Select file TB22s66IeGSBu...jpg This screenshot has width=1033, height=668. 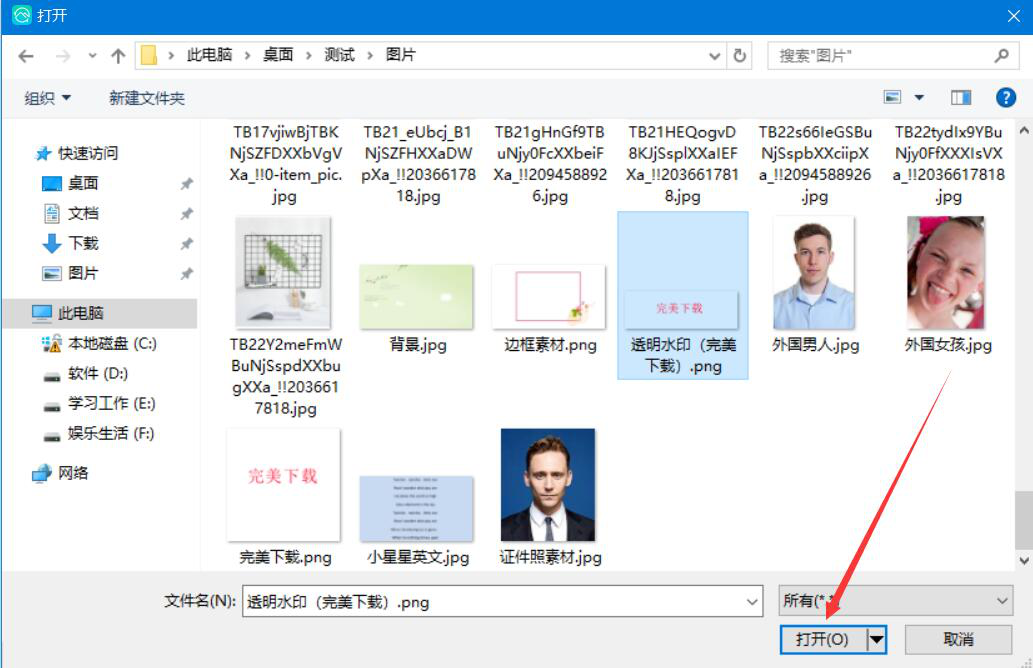click(815, 164)
